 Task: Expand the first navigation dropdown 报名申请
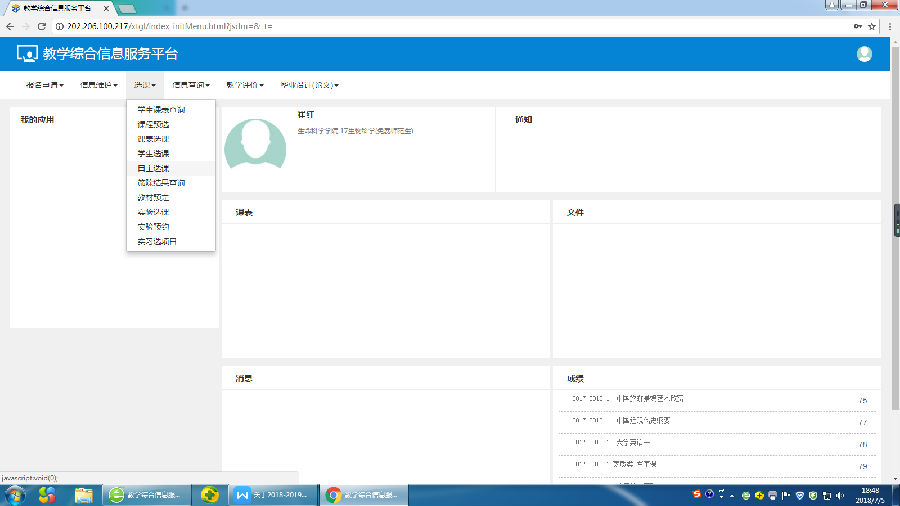click(x=44, y=85)
